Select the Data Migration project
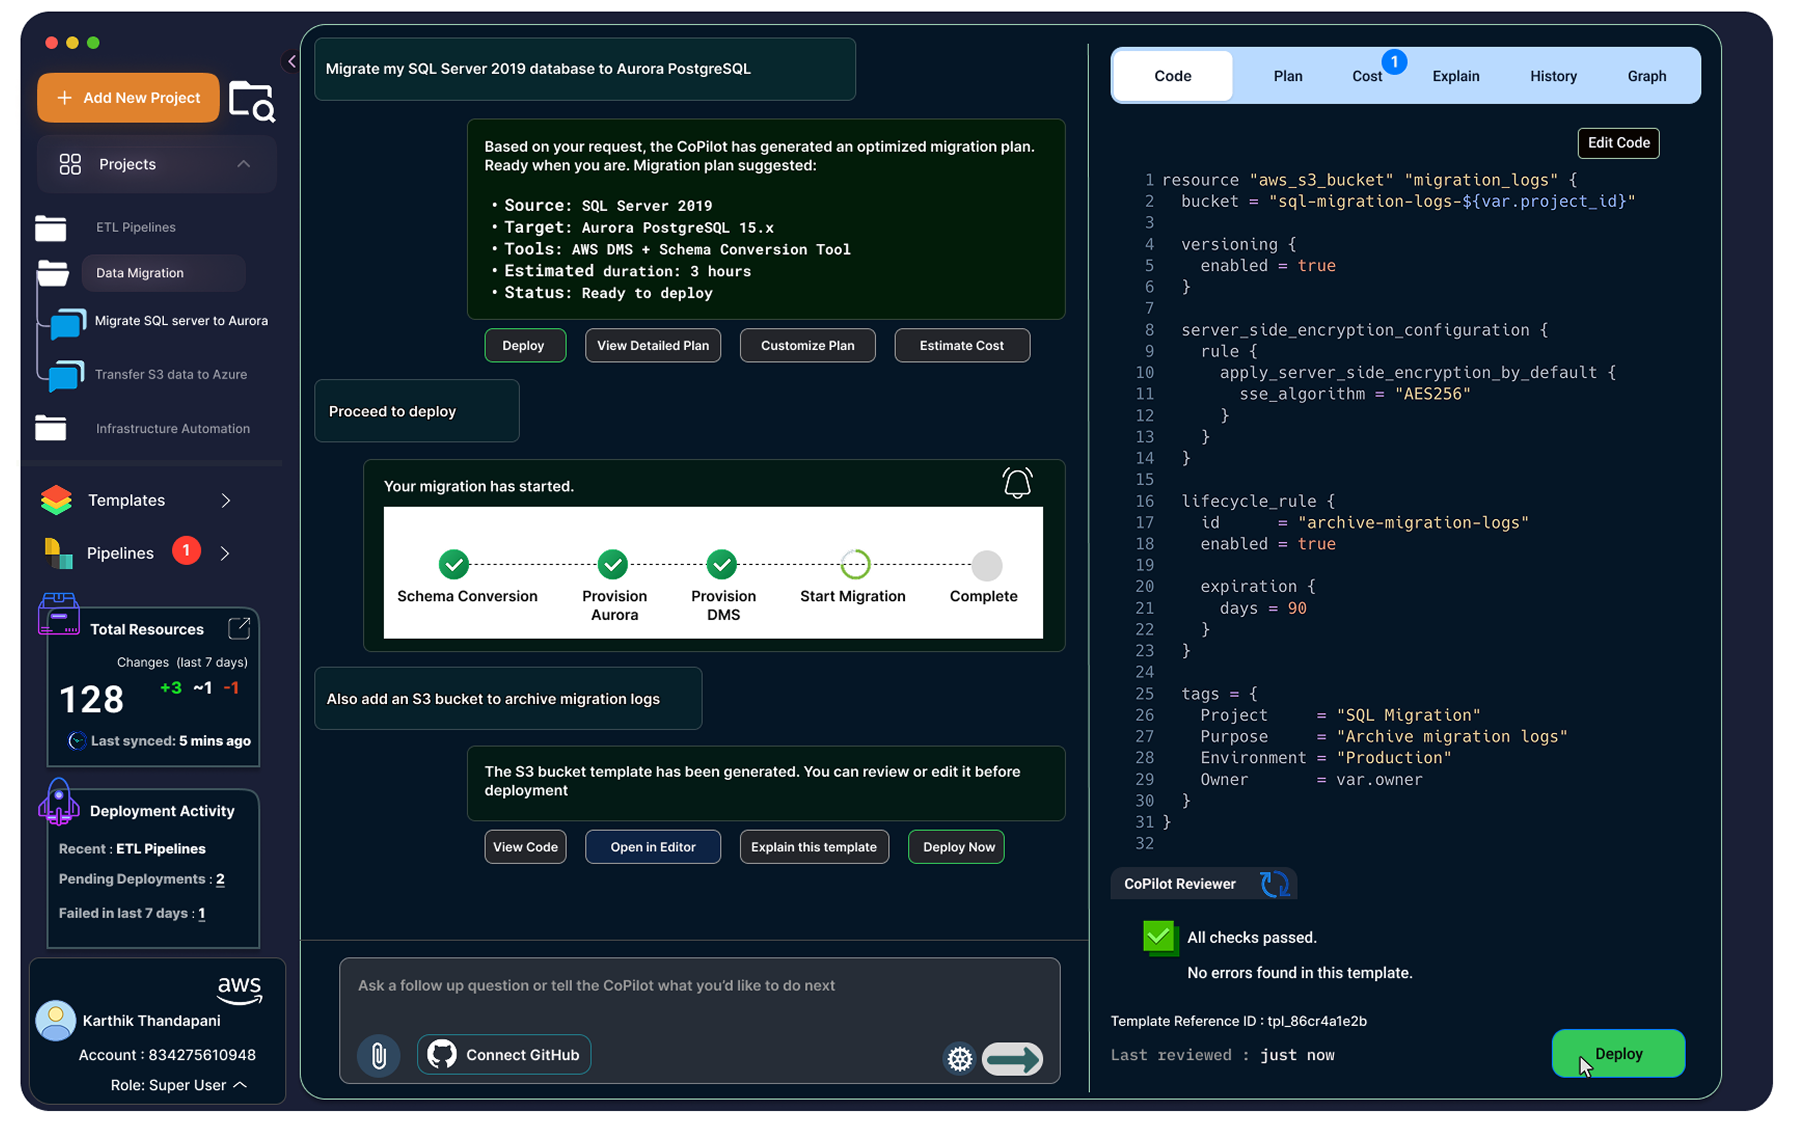This screenshot has width=1795, height=1125. pos(163,273)
